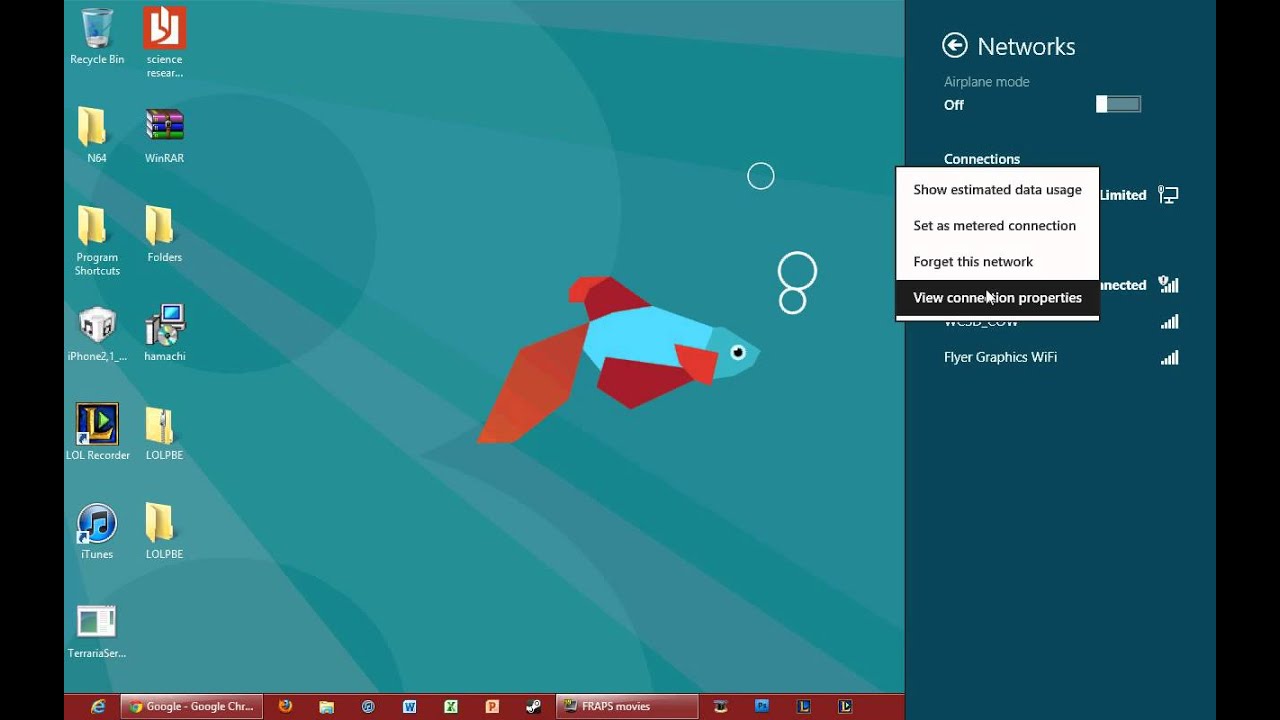Viewport: 1280px width, 720px height.
Task: Open 'View connection properties'
Action: pyautogui.click(x=997, y=298)
